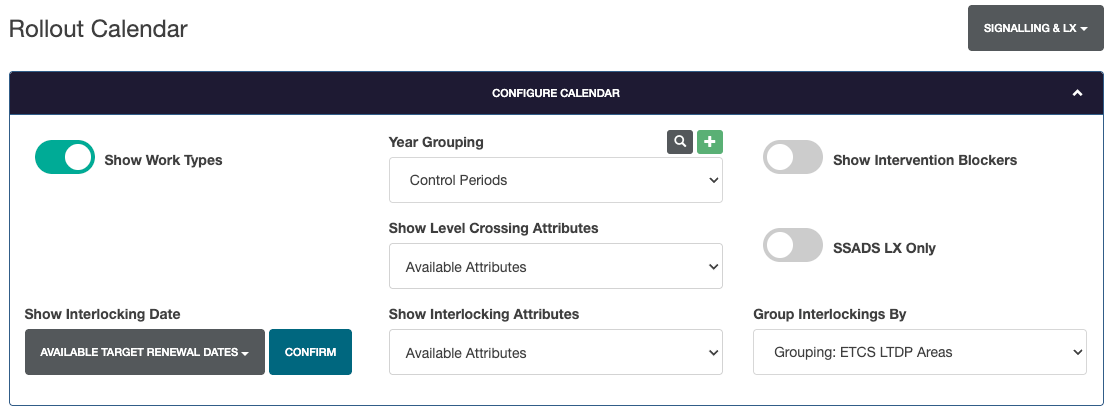The image size is (1110, 413).
Task: Disable the Show Work Types switch
Action: point(65,158)
